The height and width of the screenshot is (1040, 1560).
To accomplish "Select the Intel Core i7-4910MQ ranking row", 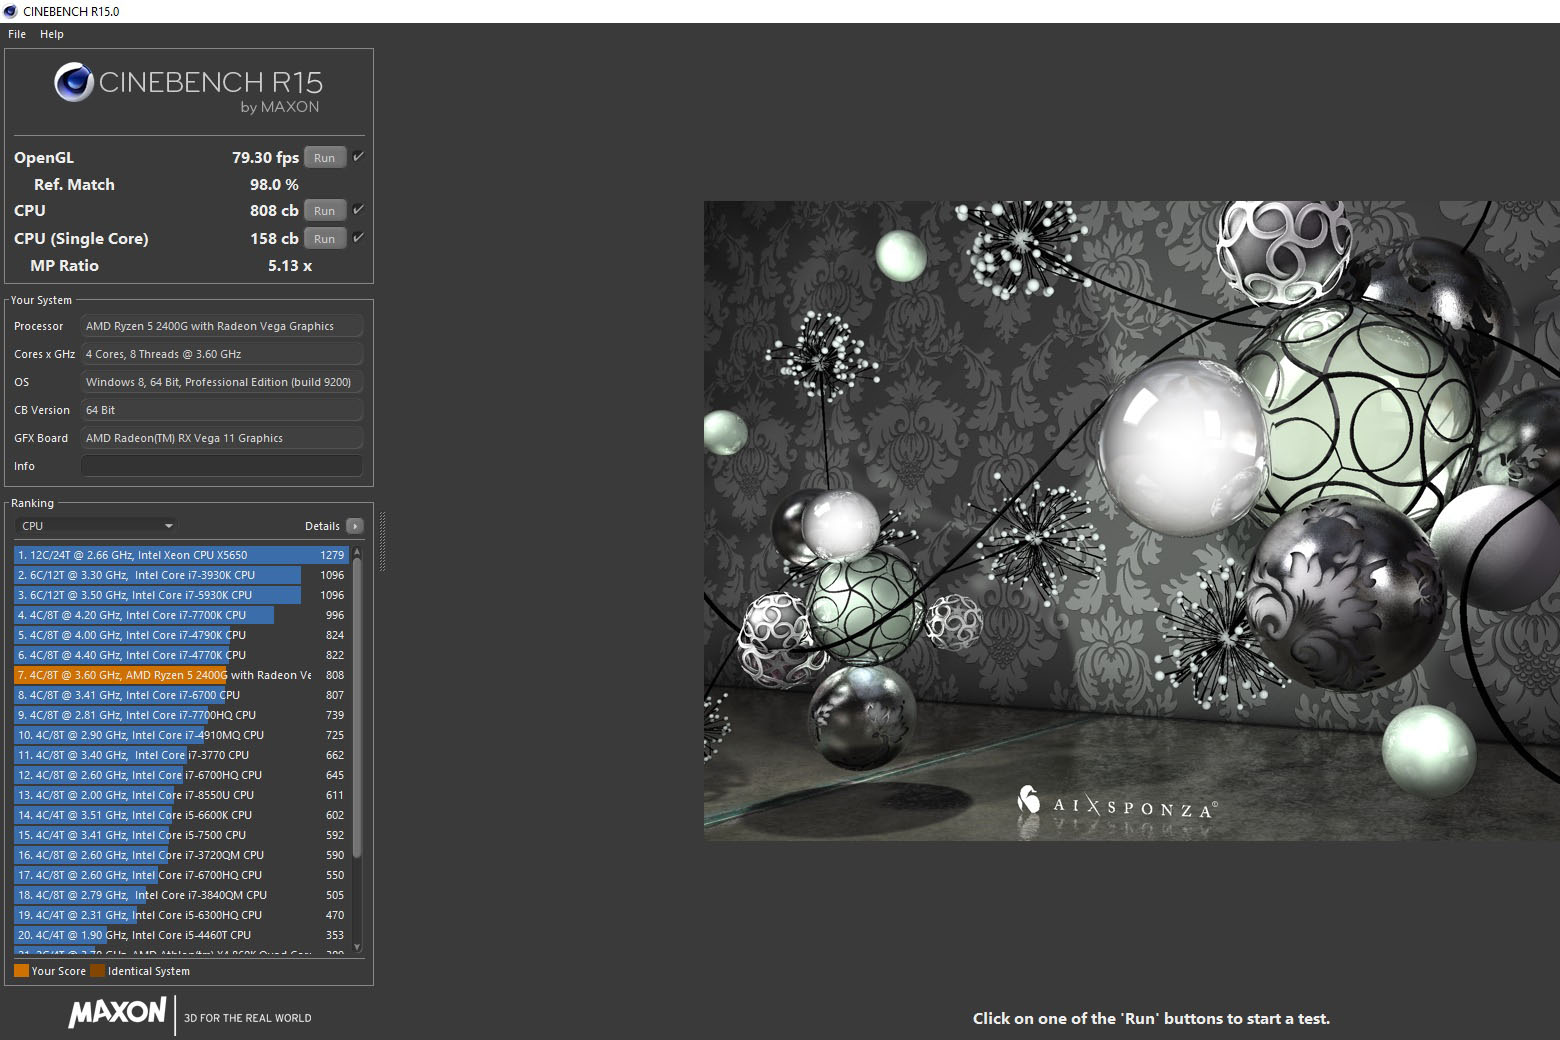I will (x=181, y=735).
